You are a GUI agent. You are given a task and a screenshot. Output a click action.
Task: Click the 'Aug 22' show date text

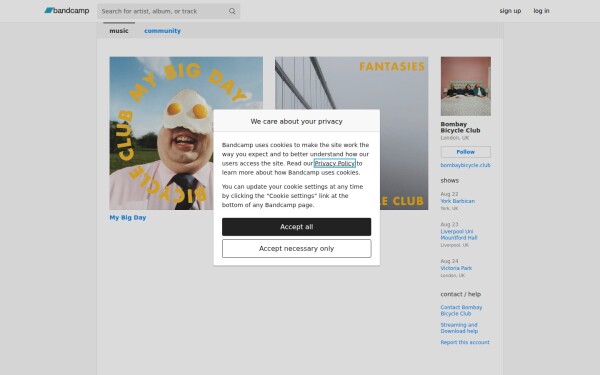click(x=449, y=194)
